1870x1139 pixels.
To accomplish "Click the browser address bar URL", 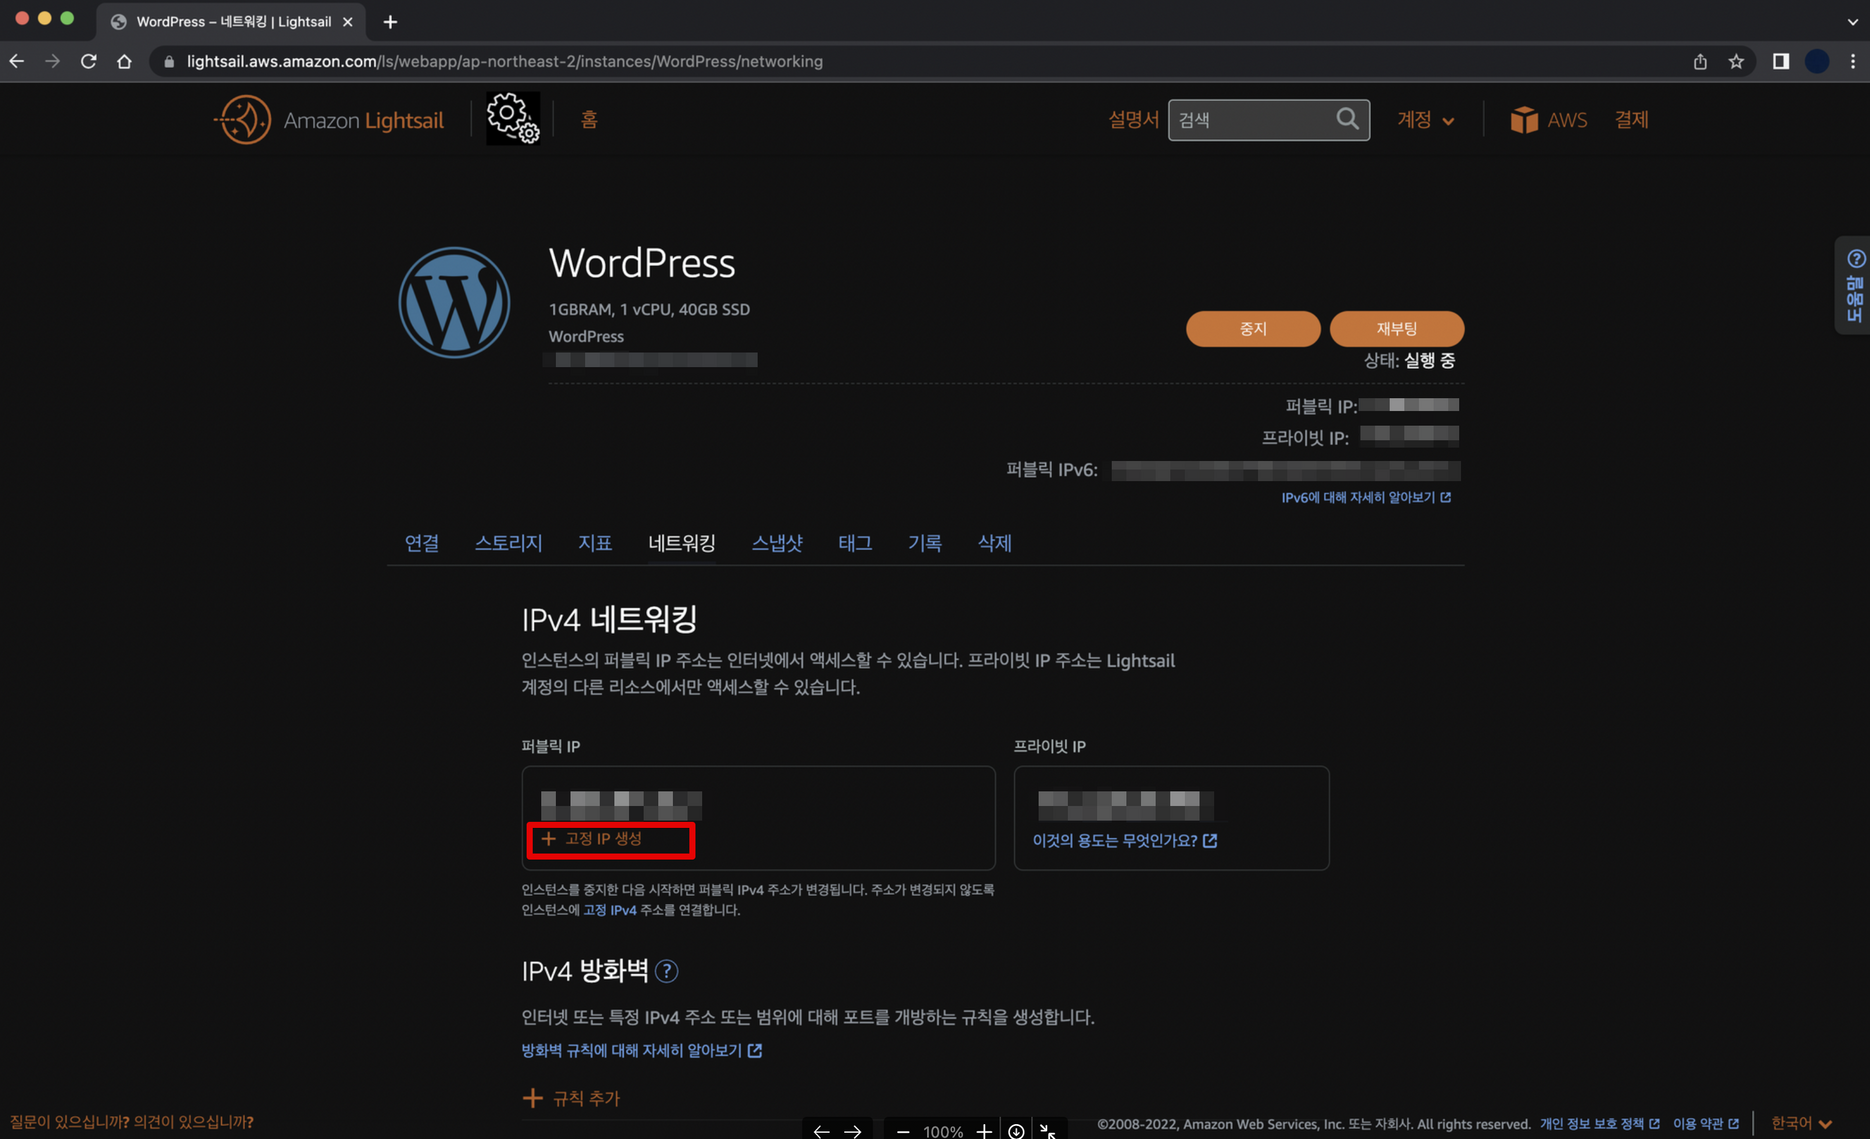I will (x=505, y=61).
